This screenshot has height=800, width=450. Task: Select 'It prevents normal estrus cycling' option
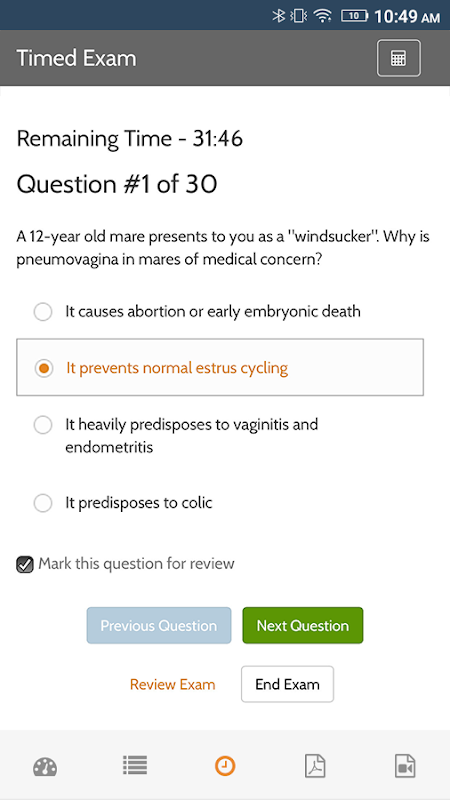pos(220,367)
